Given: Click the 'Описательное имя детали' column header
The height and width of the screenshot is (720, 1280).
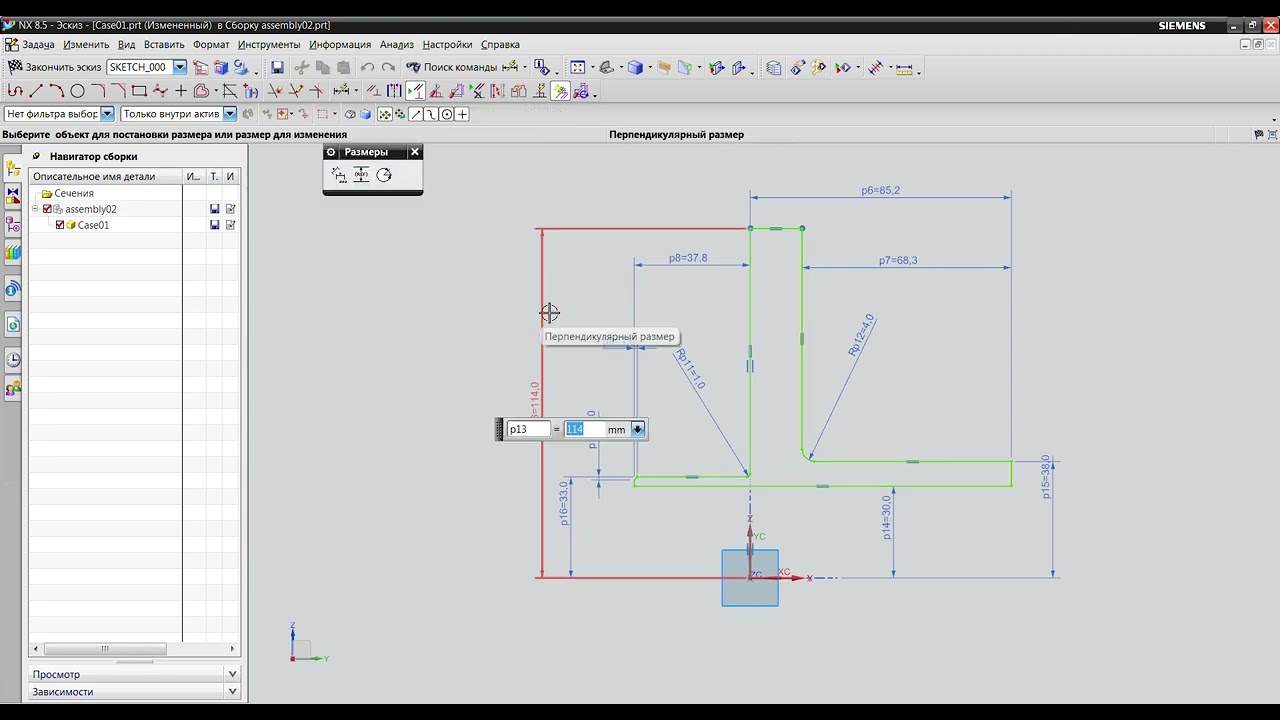Looking at the screenshot, I should [x=105, y=176].
